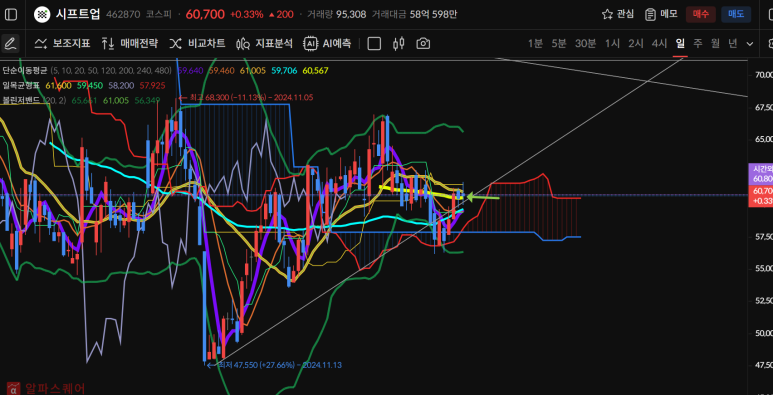
Task: Click the blue 매도 sell button
Action: 736,14
